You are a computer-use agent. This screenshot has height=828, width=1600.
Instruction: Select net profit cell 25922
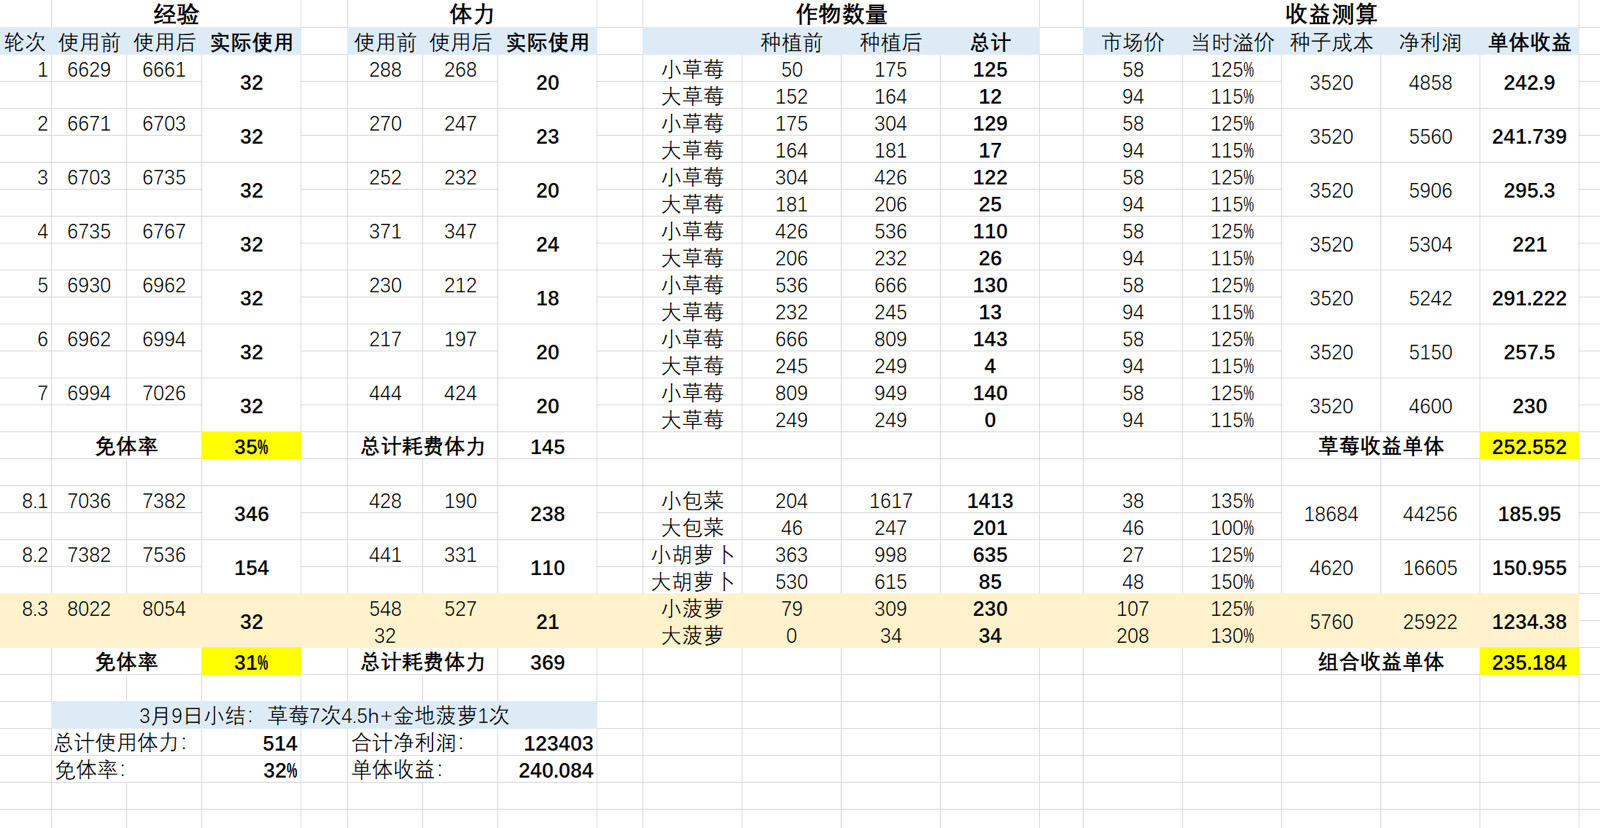[x=1430, y=621]
